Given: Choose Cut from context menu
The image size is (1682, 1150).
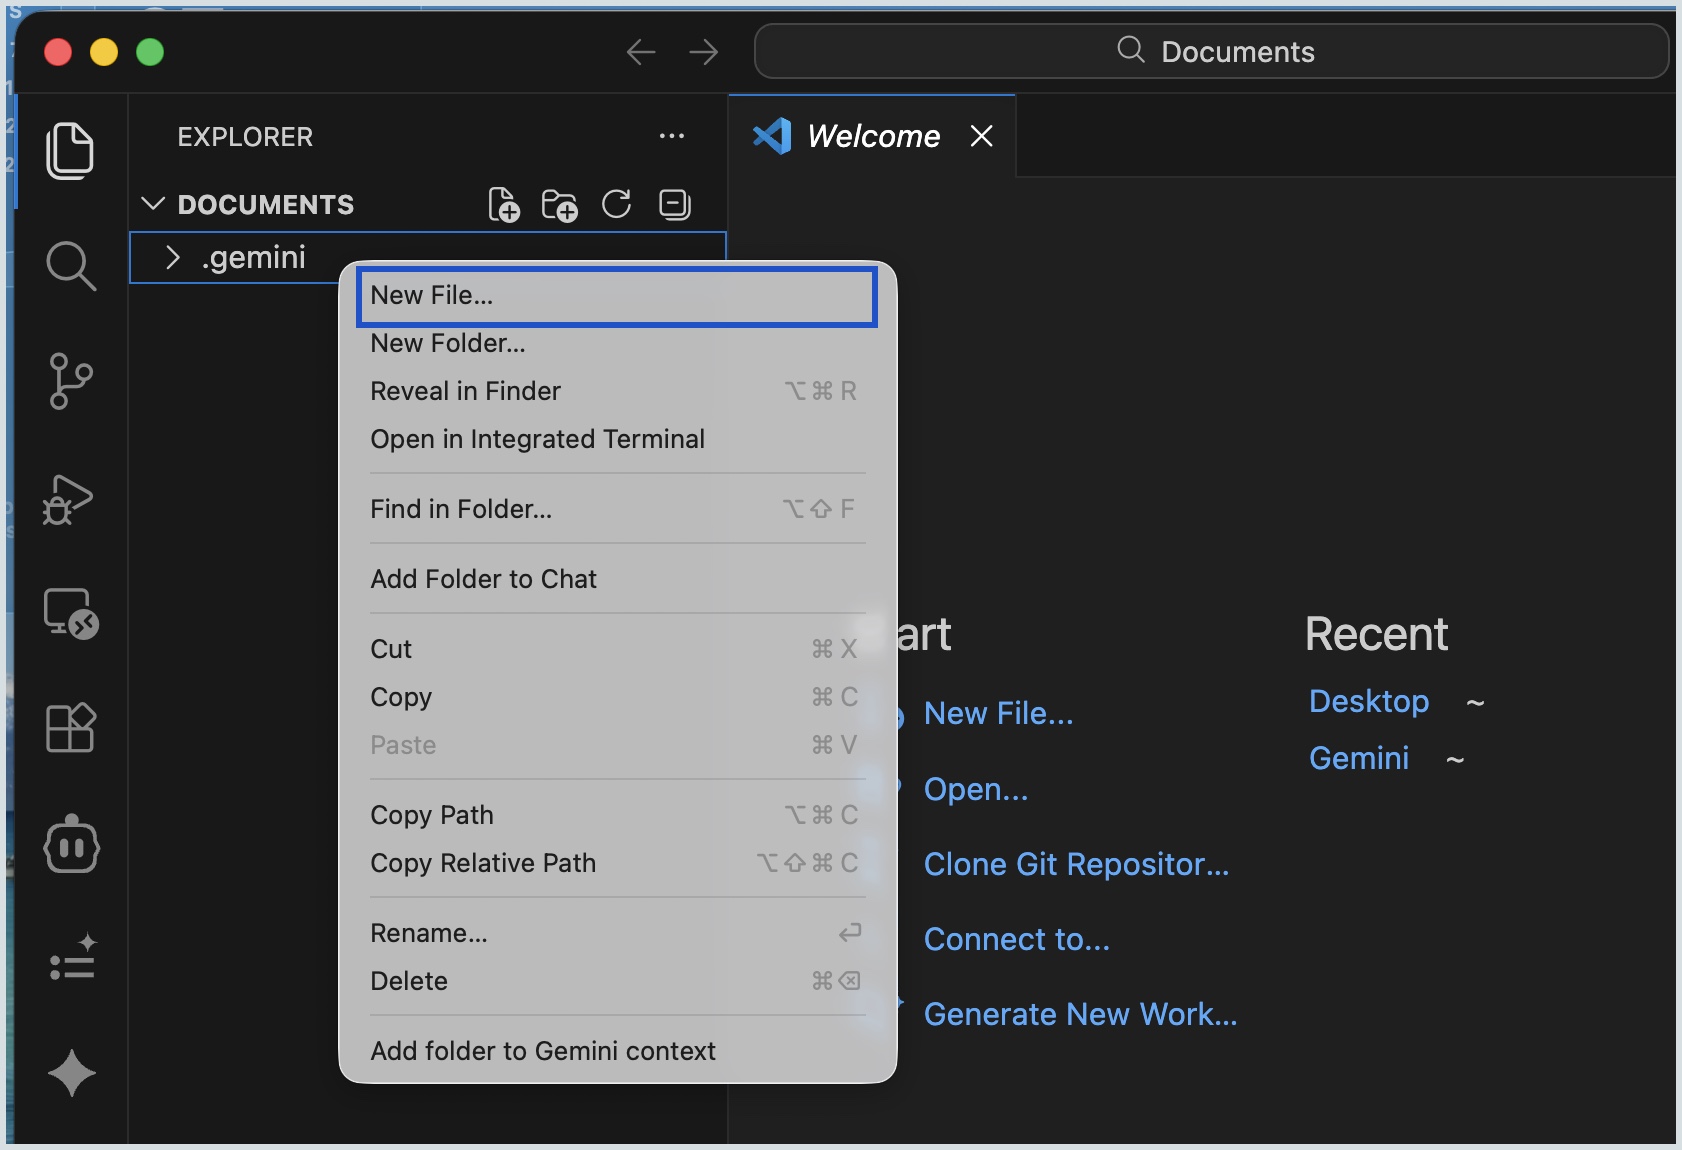Looking at the screenshot, I should point(617,649).
